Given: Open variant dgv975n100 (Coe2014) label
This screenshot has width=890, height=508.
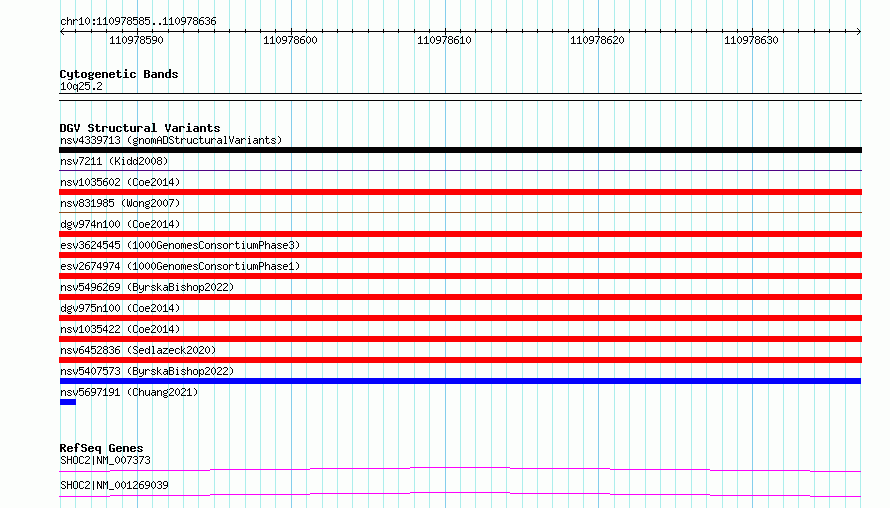Looking at the screenshot, I should coord(120,308).
